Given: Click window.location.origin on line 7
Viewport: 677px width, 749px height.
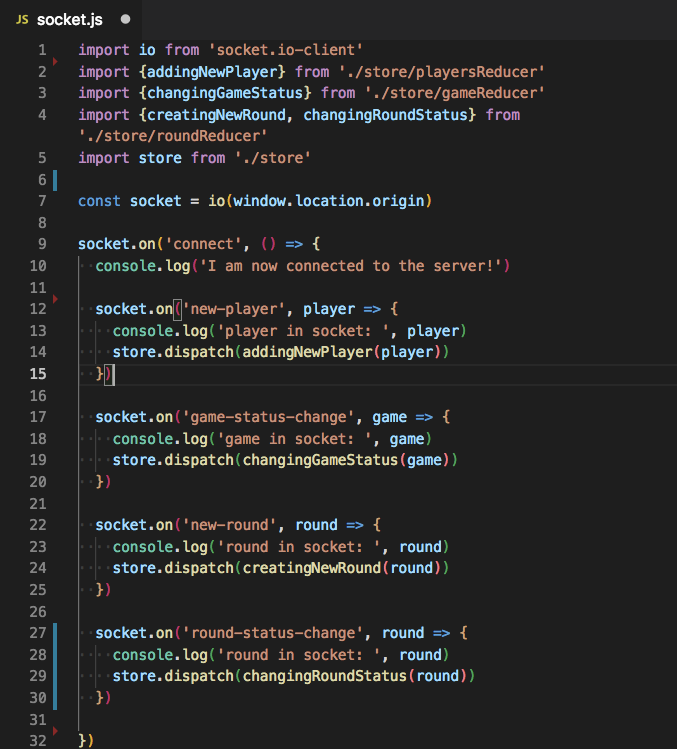Looking at the screenshot, I should tap(329, 201).
